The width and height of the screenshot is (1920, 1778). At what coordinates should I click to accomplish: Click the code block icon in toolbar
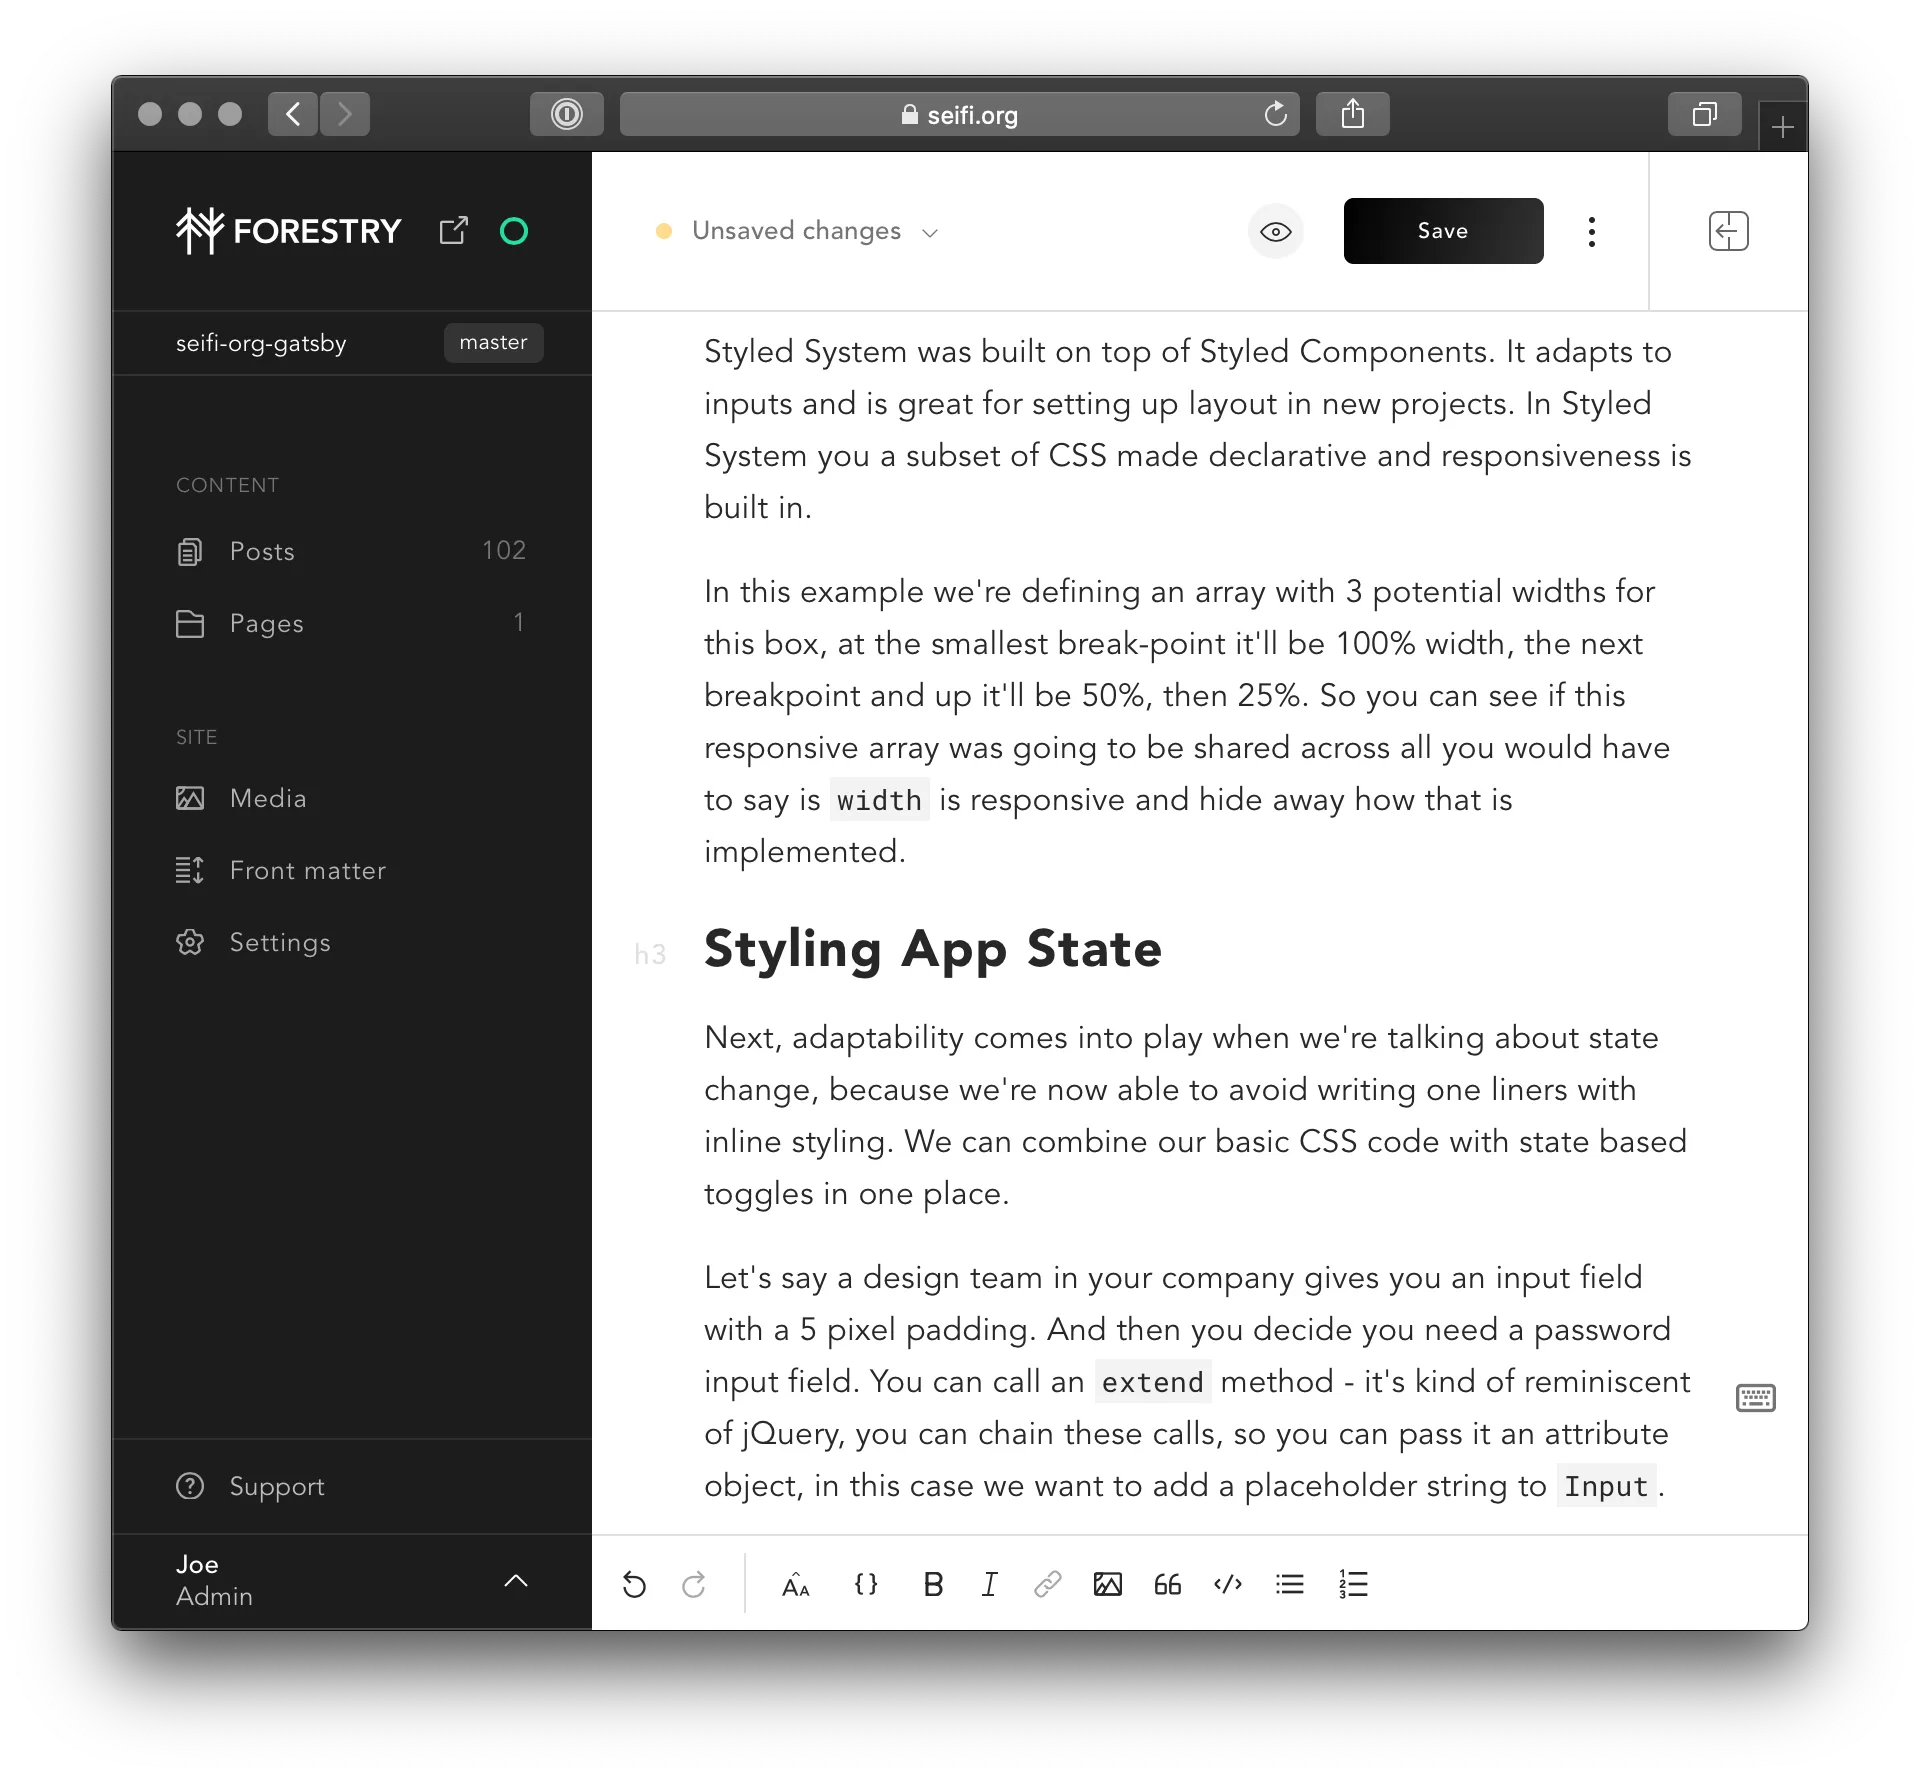[1228, 1585]
